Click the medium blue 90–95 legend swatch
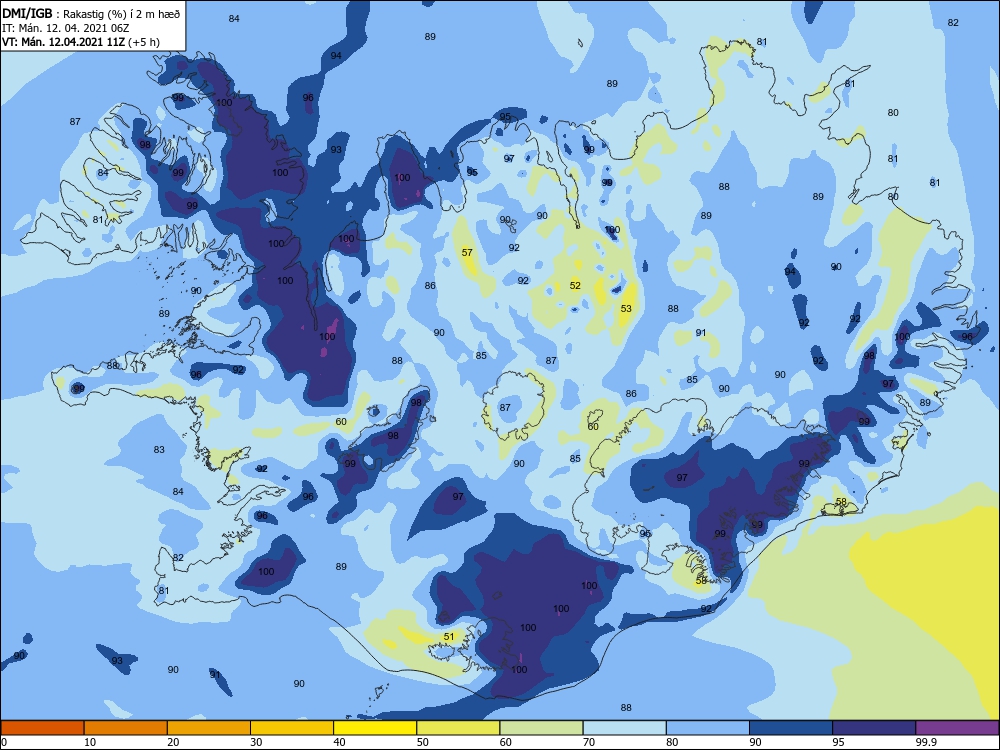Screen dimensions: 1000x750 [x=791, y=728]
